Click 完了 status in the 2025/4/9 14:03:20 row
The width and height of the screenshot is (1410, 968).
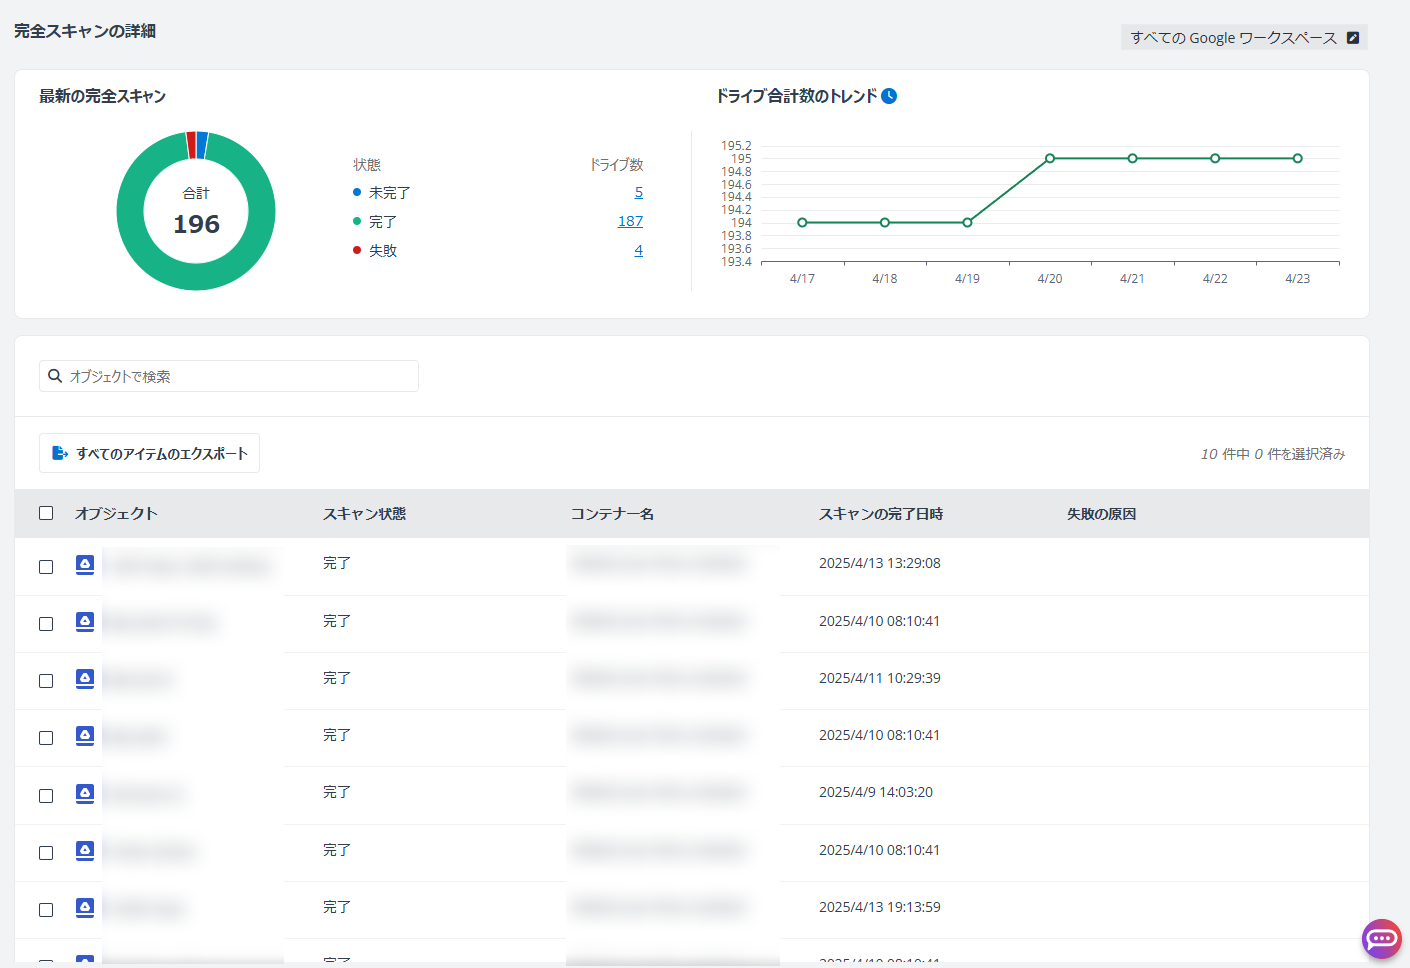(x=337, y=792)
